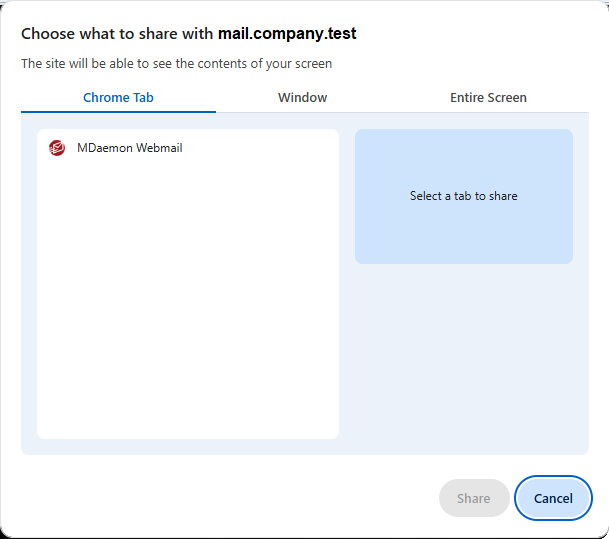
Task: Switch to the Window tab
Action: (x=302, y=97)
